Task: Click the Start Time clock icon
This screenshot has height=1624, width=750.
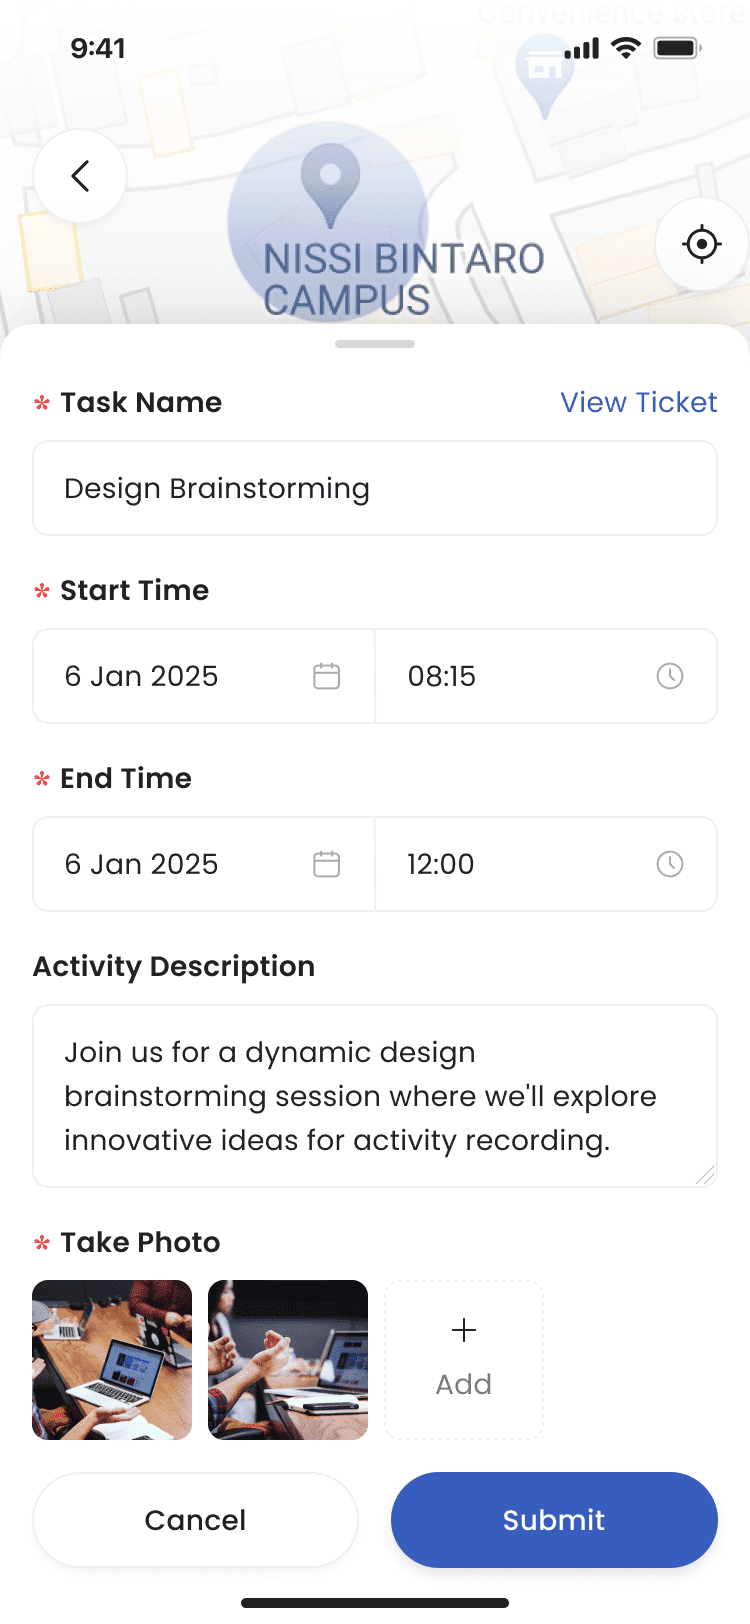Action: 669,676
